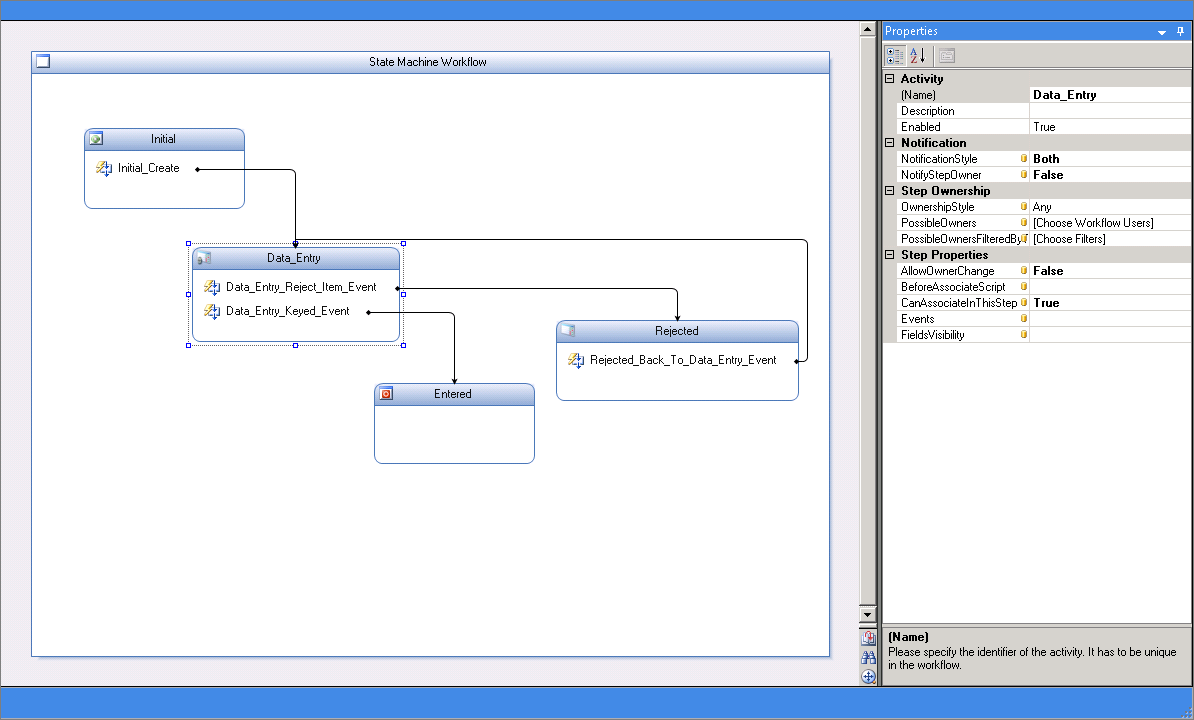This screenshot has width=1194, height=720.
Task: Click the Events yellow marker icon
Action: pos(1024,318)
